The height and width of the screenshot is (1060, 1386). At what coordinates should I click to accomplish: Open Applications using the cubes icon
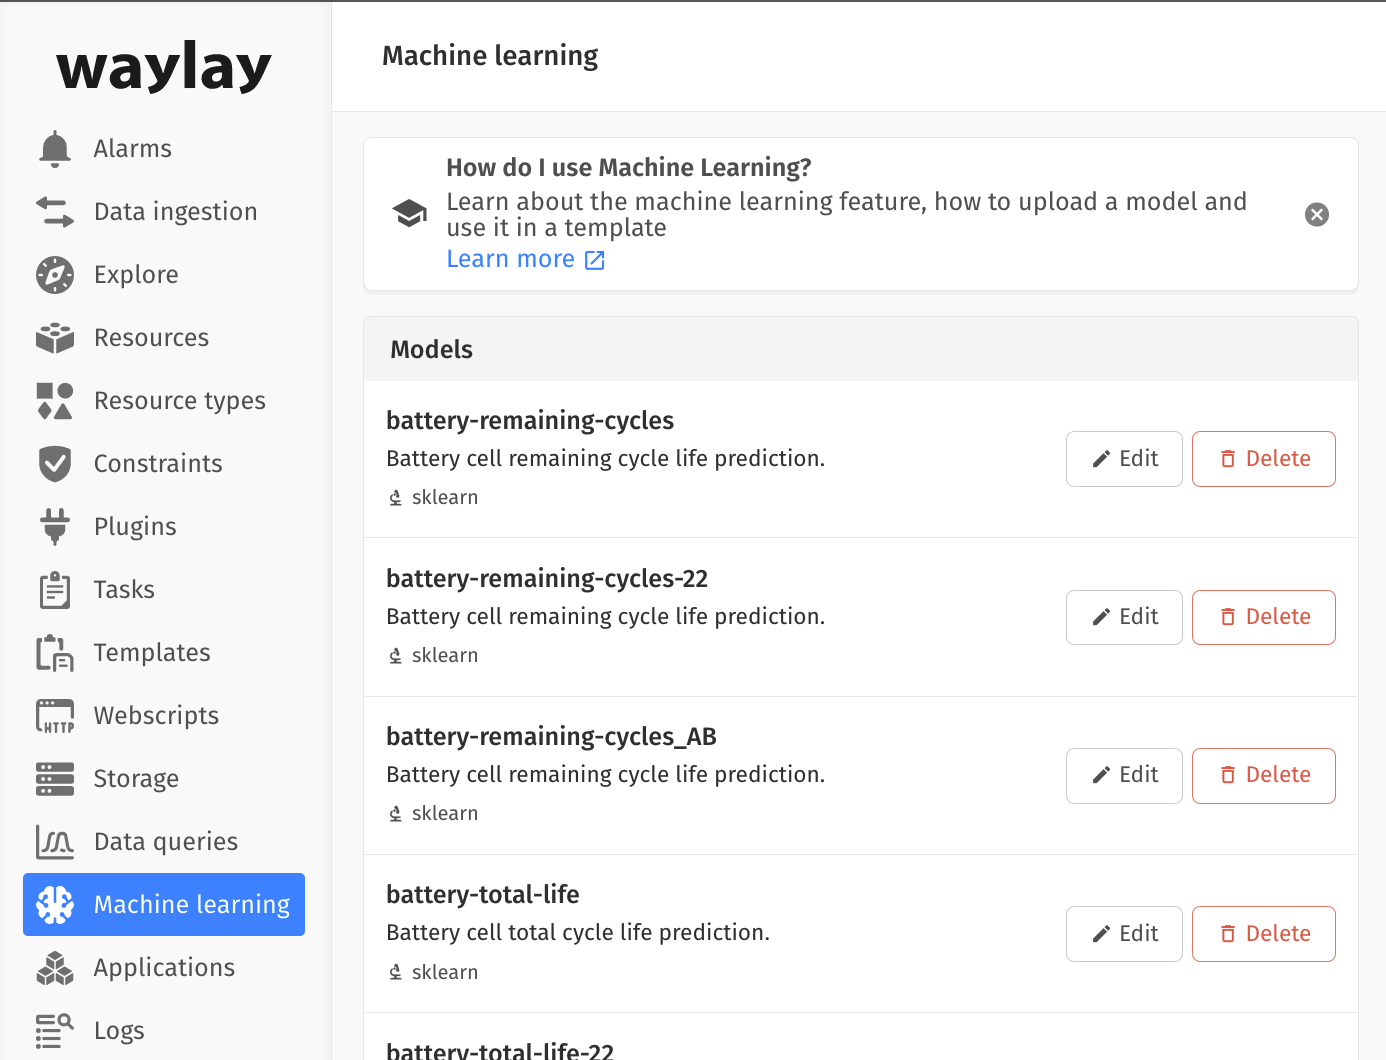click(x=54, y=967)
